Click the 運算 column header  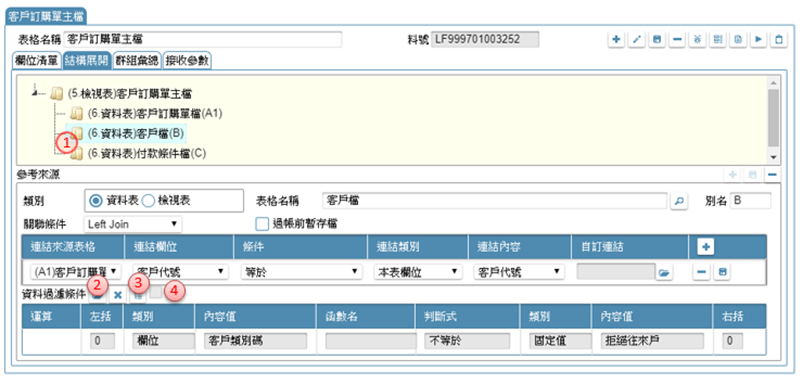pos(52,316)
